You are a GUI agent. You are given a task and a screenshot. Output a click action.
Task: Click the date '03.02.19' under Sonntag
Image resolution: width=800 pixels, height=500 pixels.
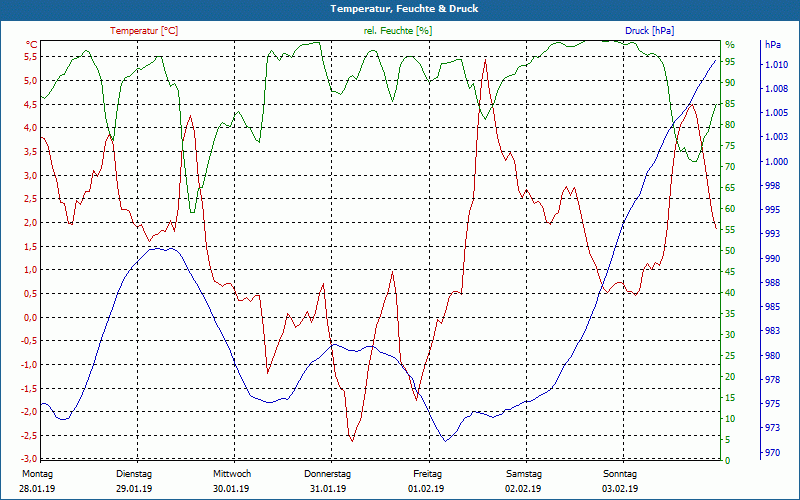tap(620, 489)
